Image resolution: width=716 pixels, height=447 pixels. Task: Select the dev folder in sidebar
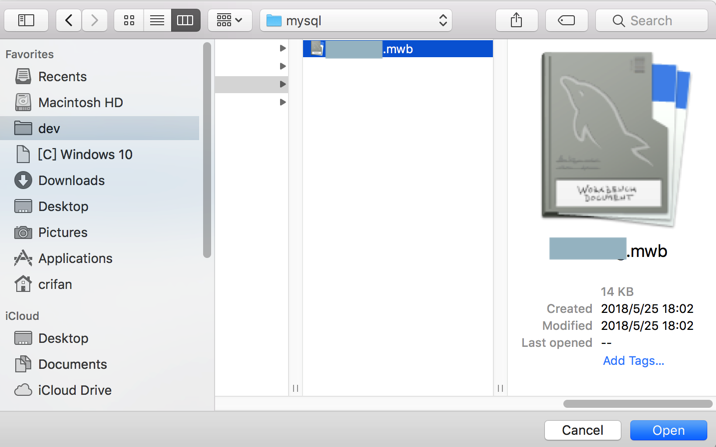100,128
